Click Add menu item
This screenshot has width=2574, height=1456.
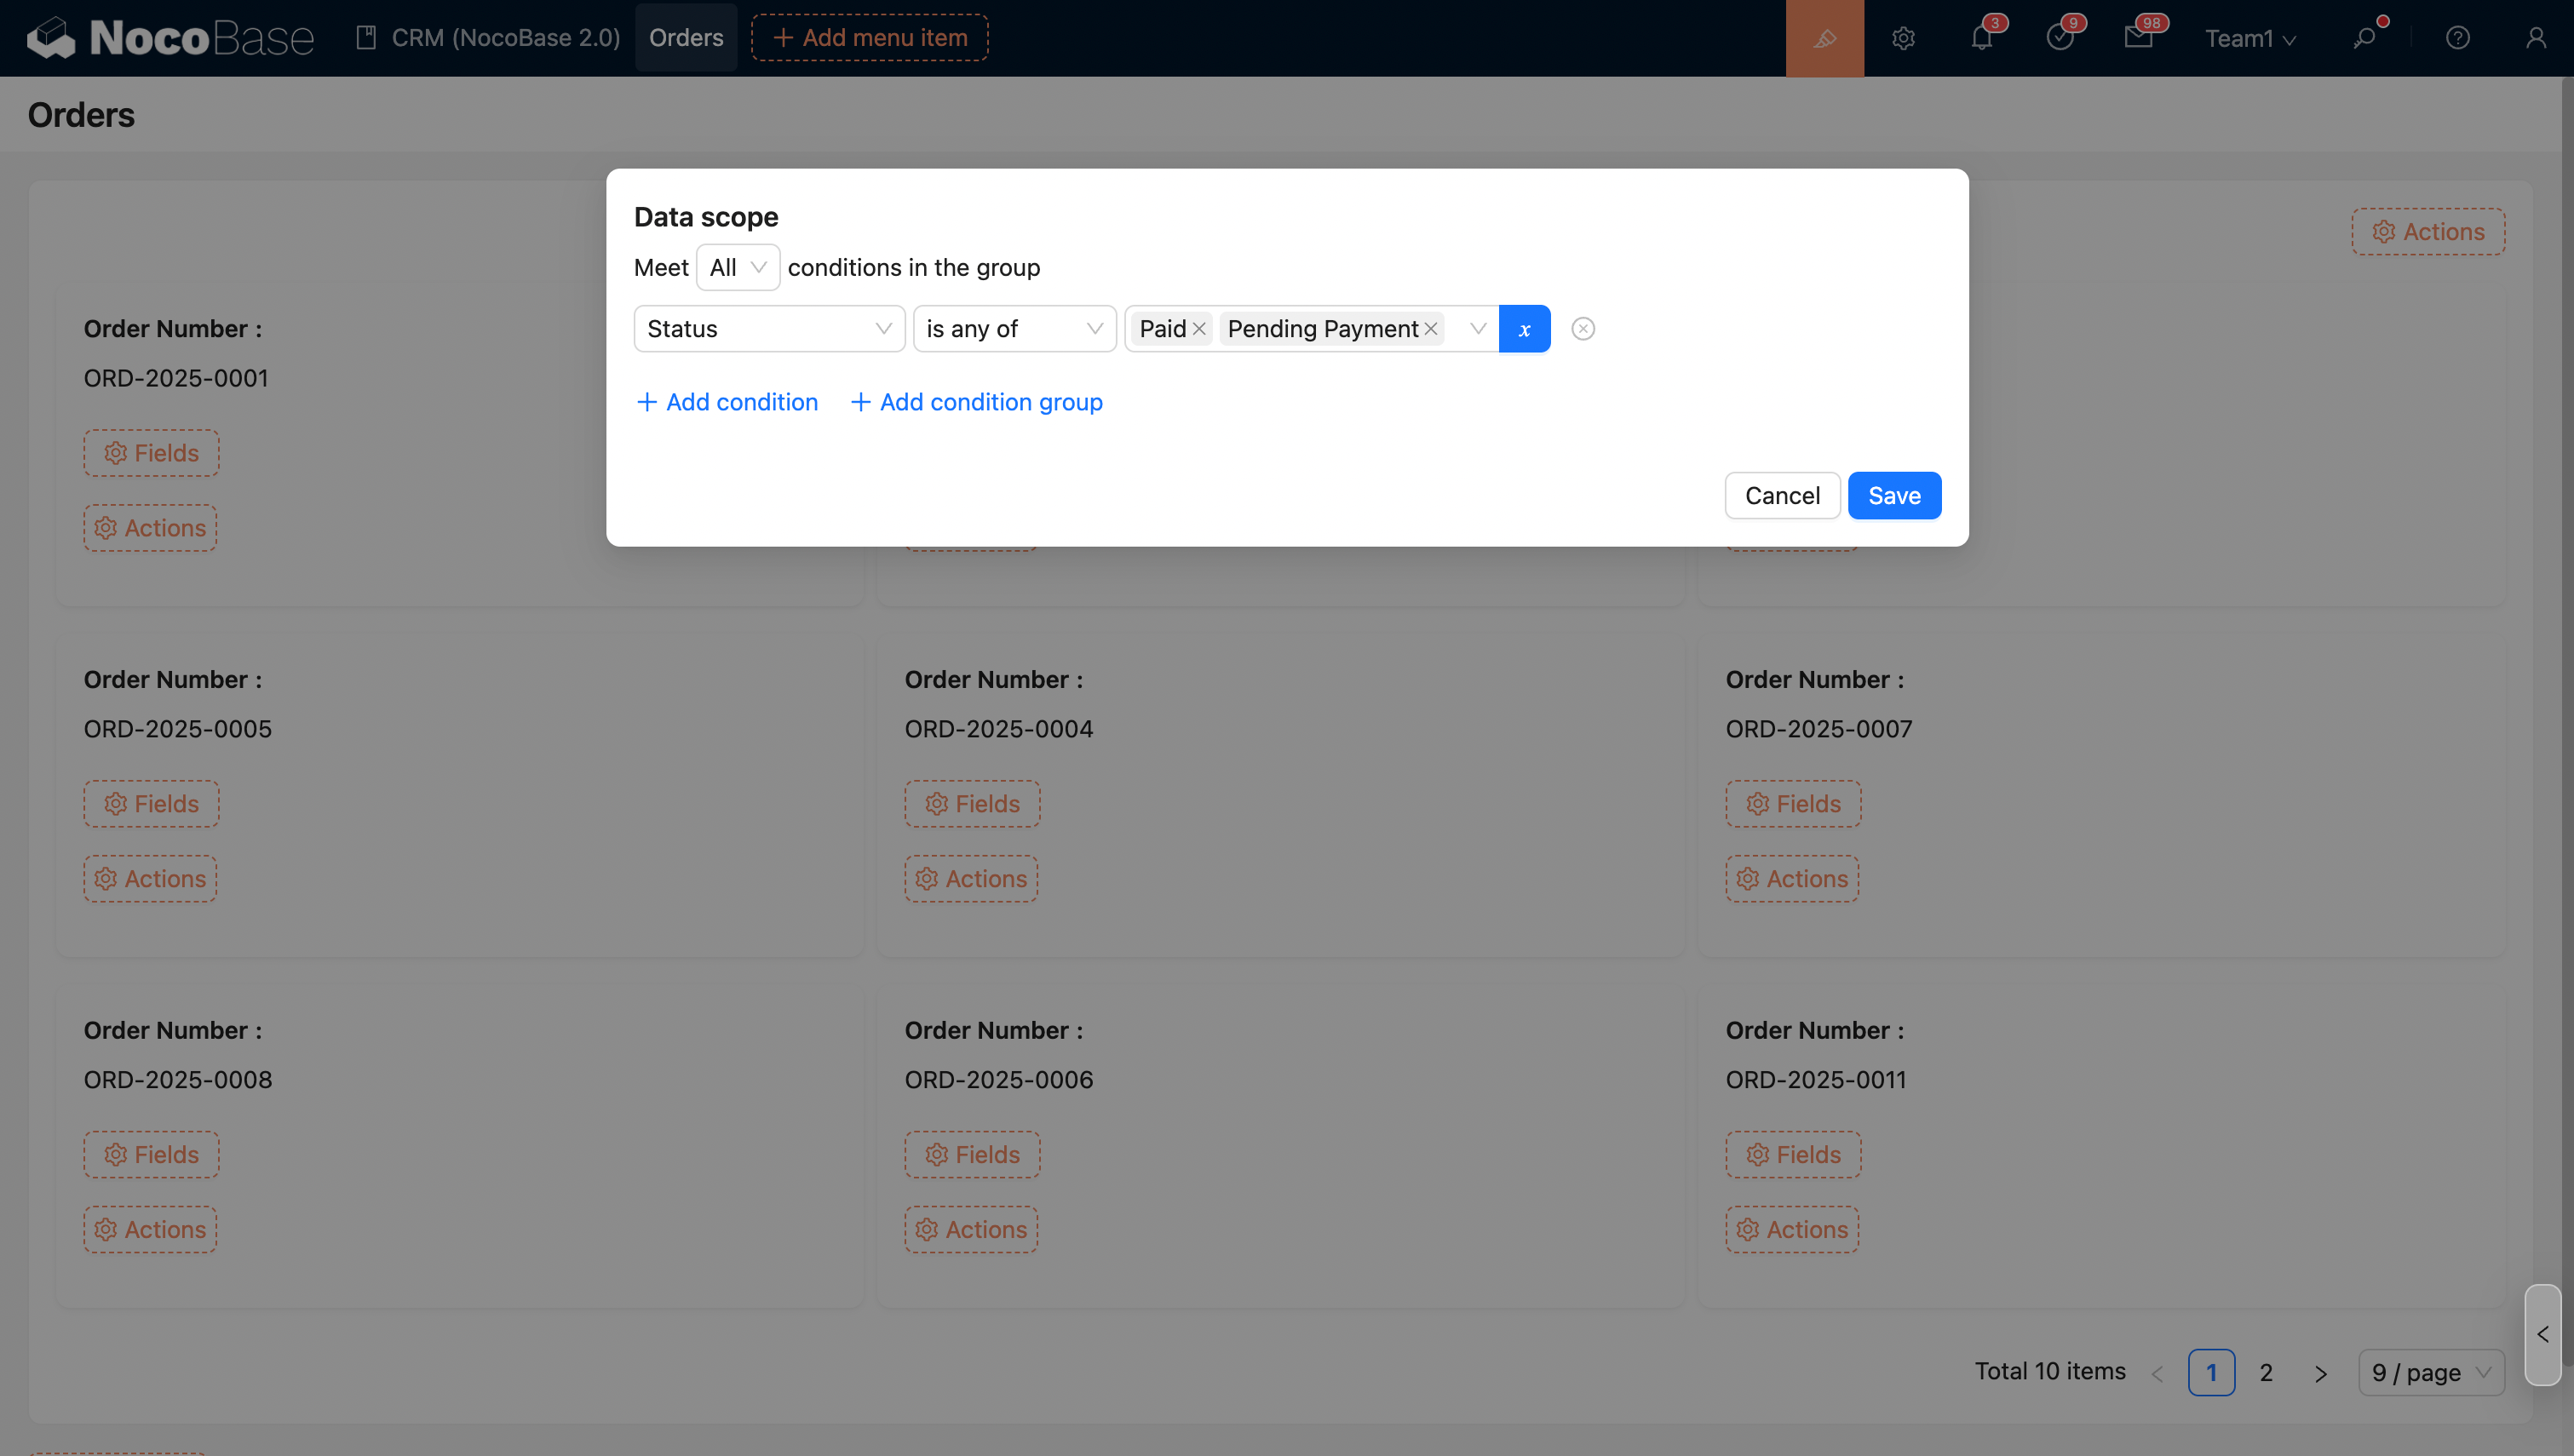click(x=869, y=38)
